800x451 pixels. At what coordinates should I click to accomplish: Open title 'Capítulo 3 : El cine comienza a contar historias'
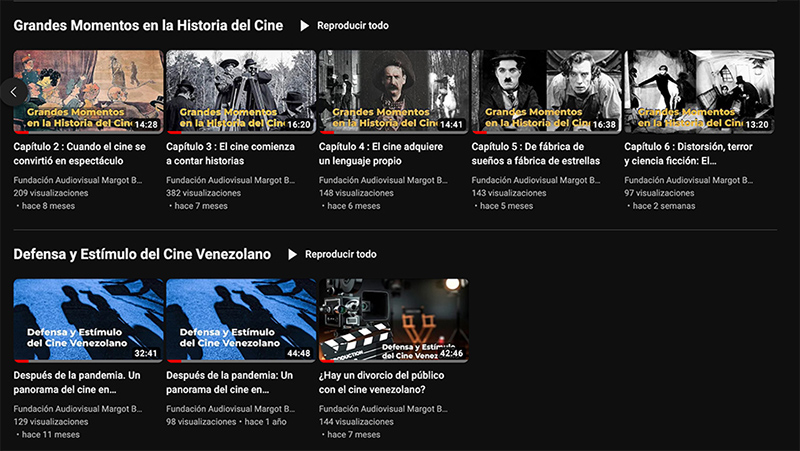231,154
